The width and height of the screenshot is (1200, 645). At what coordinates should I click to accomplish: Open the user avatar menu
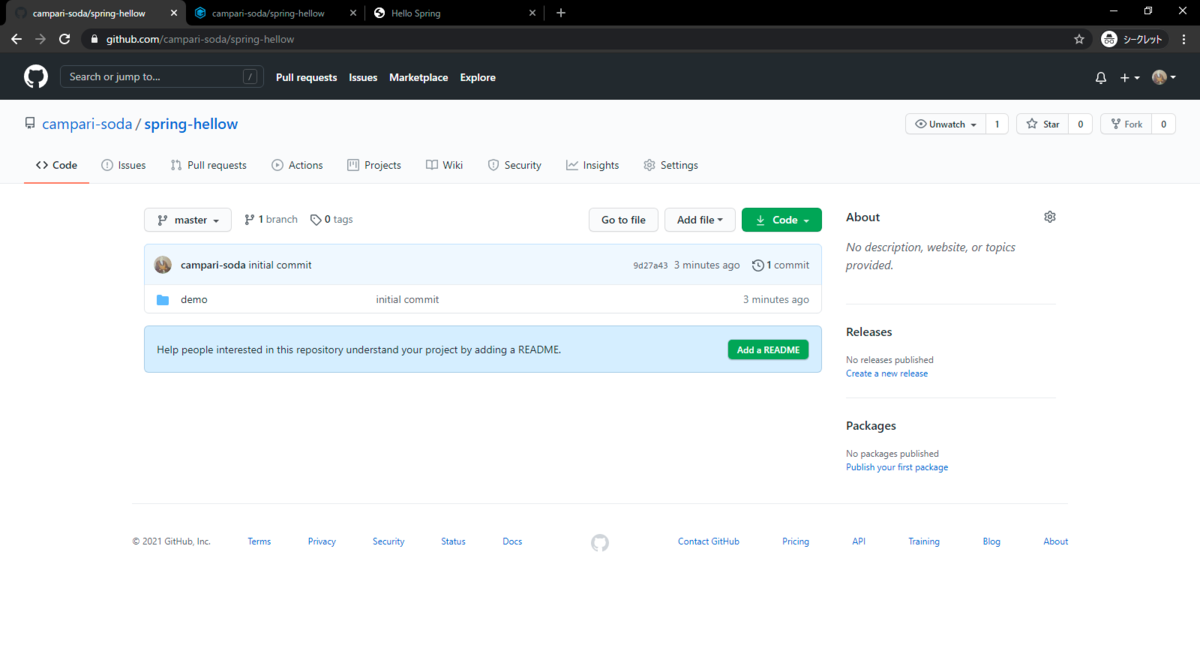(x=1163, y=78)
